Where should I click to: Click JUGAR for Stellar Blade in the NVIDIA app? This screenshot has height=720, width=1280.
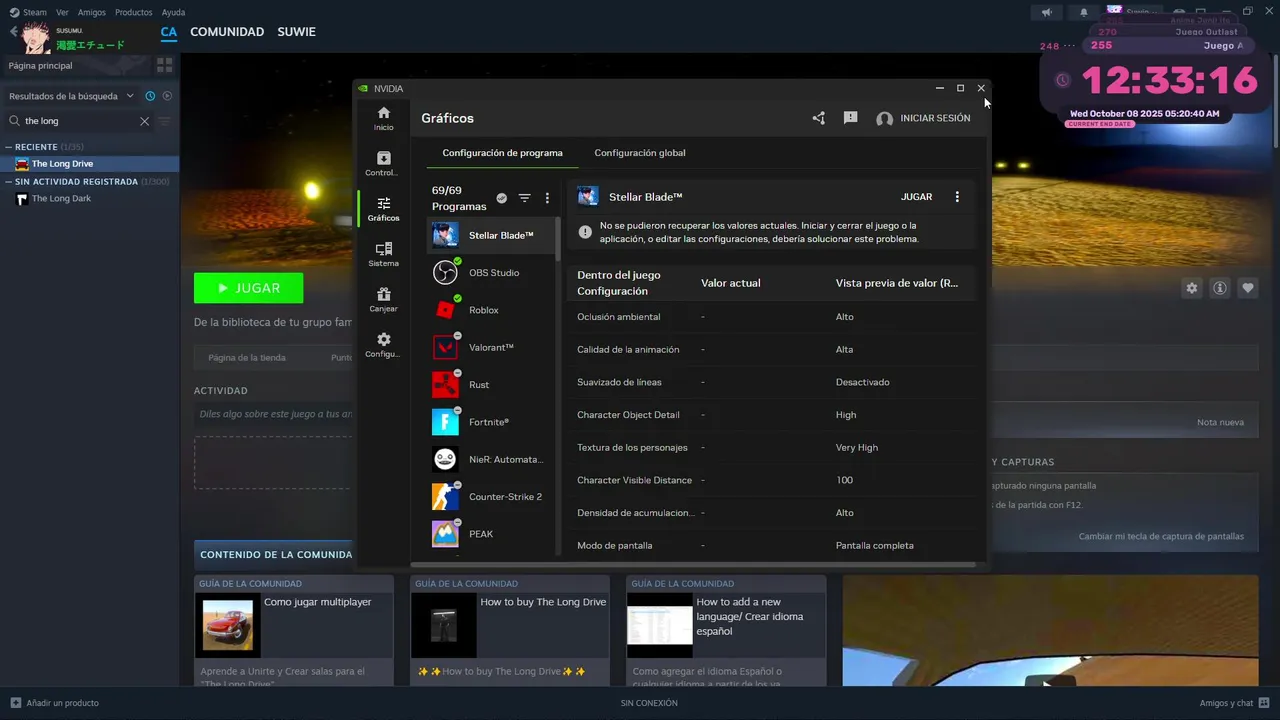coord(916,197)
